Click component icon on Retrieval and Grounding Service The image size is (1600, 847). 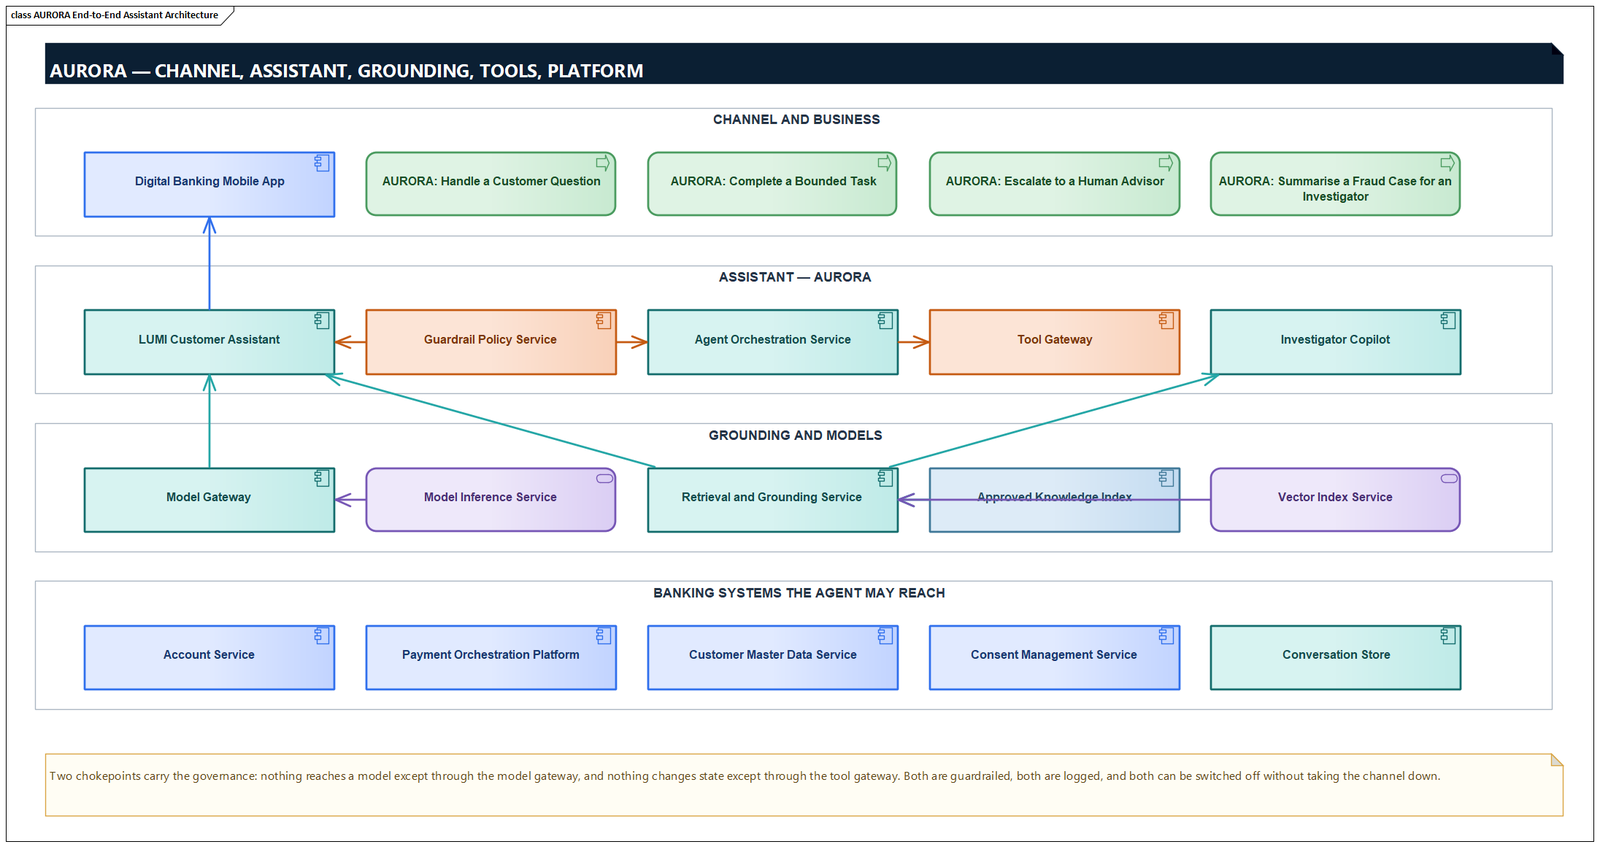tap(885, 479)
